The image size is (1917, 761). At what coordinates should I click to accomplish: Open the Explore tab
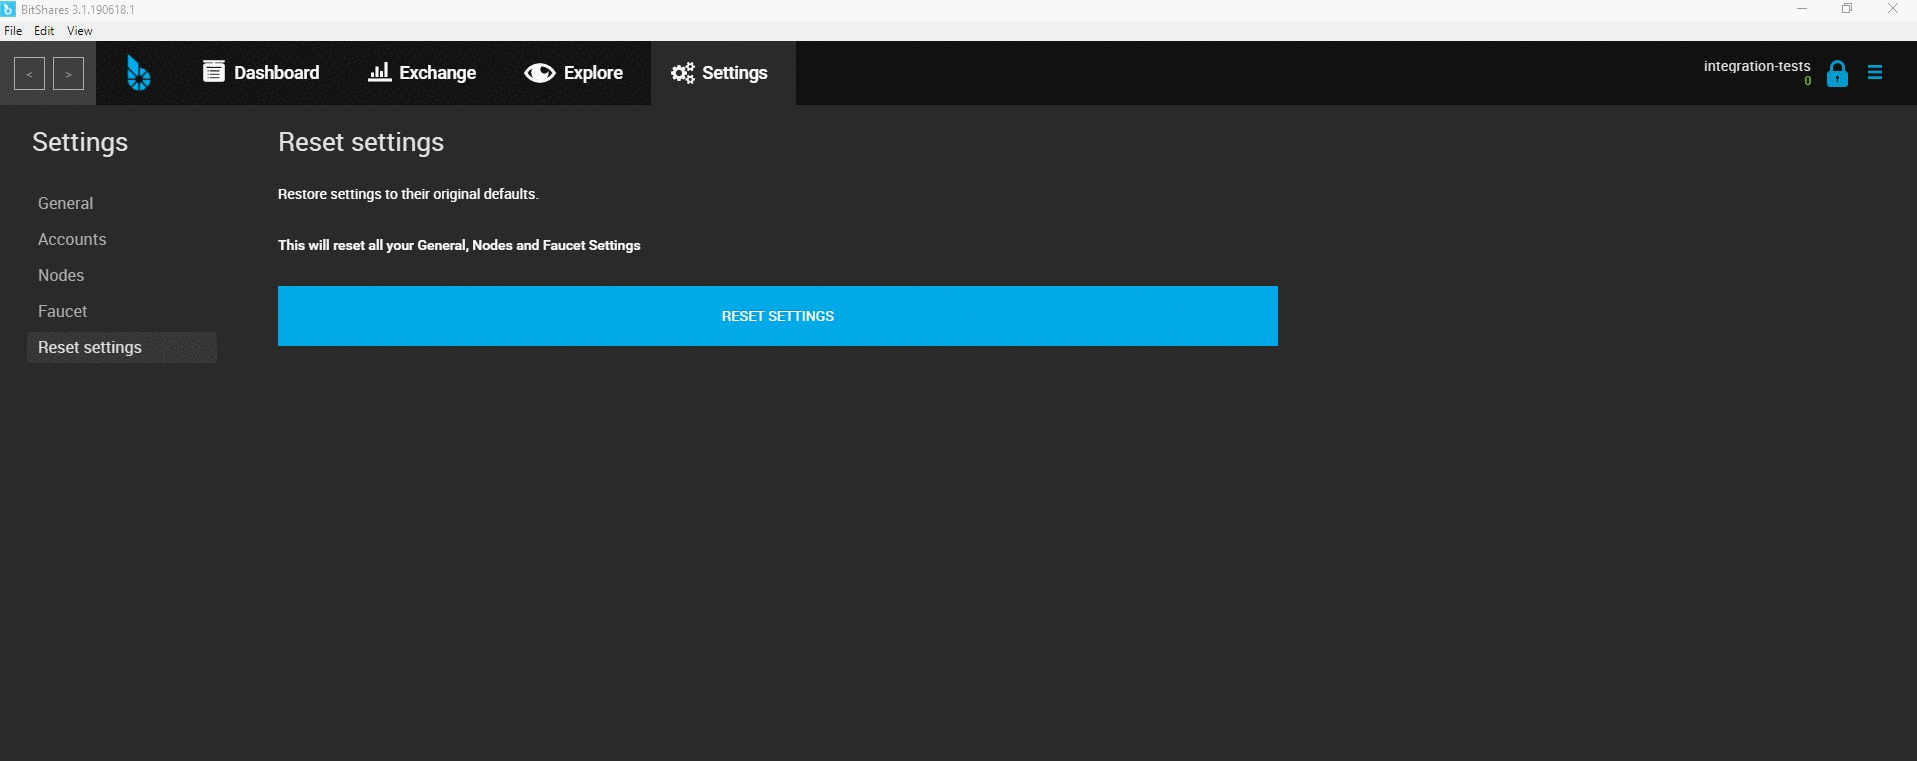point(574,73)
